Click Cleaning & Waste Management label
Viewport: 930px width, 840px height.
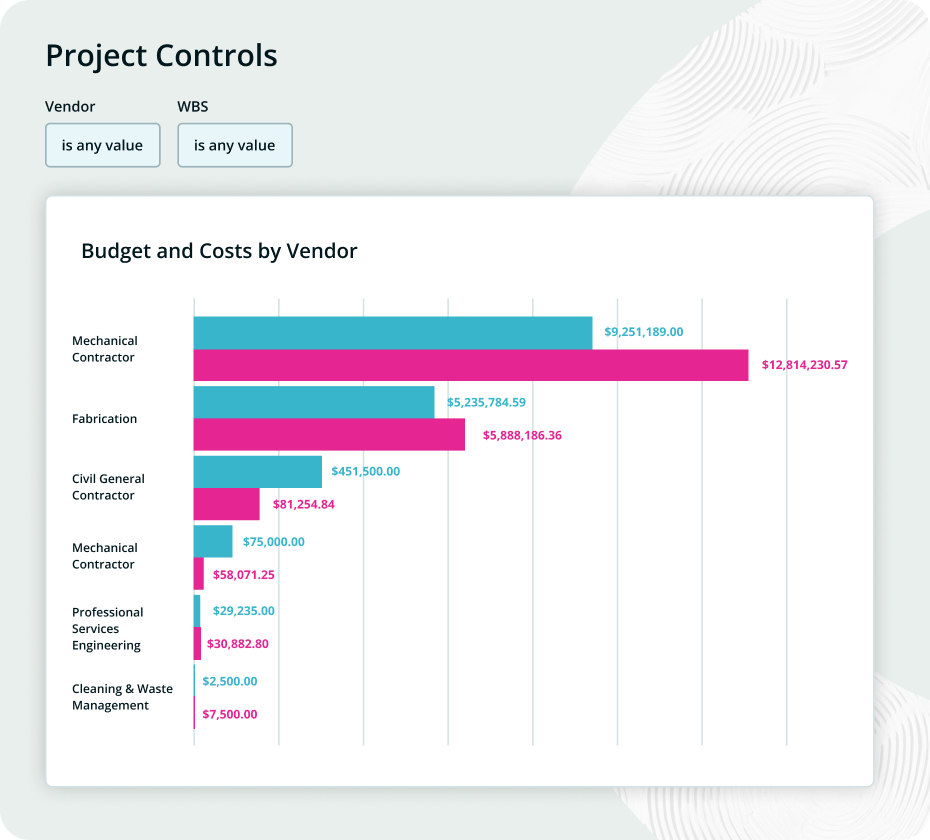click(121, 697)
